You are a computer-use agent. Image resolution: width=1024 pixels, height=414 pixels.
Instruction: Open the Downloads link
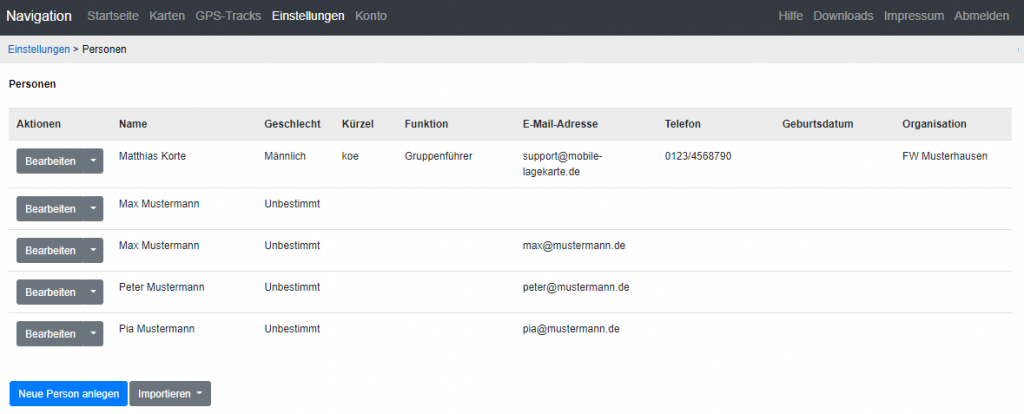(843, 16)
